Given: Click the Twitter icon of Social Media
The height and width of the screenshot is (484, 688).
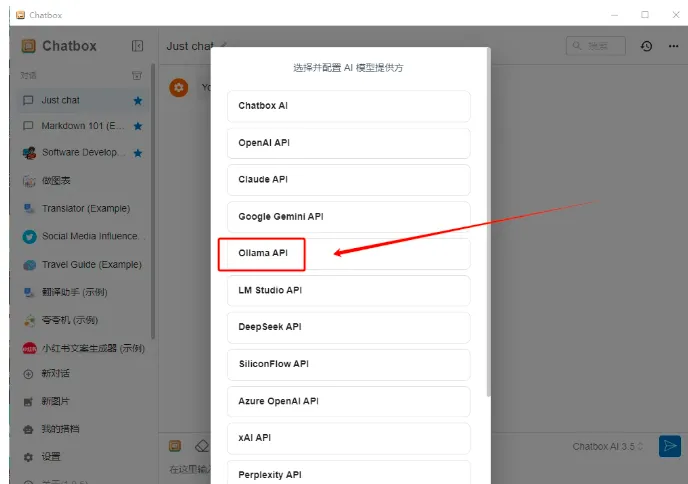Looking at the screenshot, I should coord(29,237).
